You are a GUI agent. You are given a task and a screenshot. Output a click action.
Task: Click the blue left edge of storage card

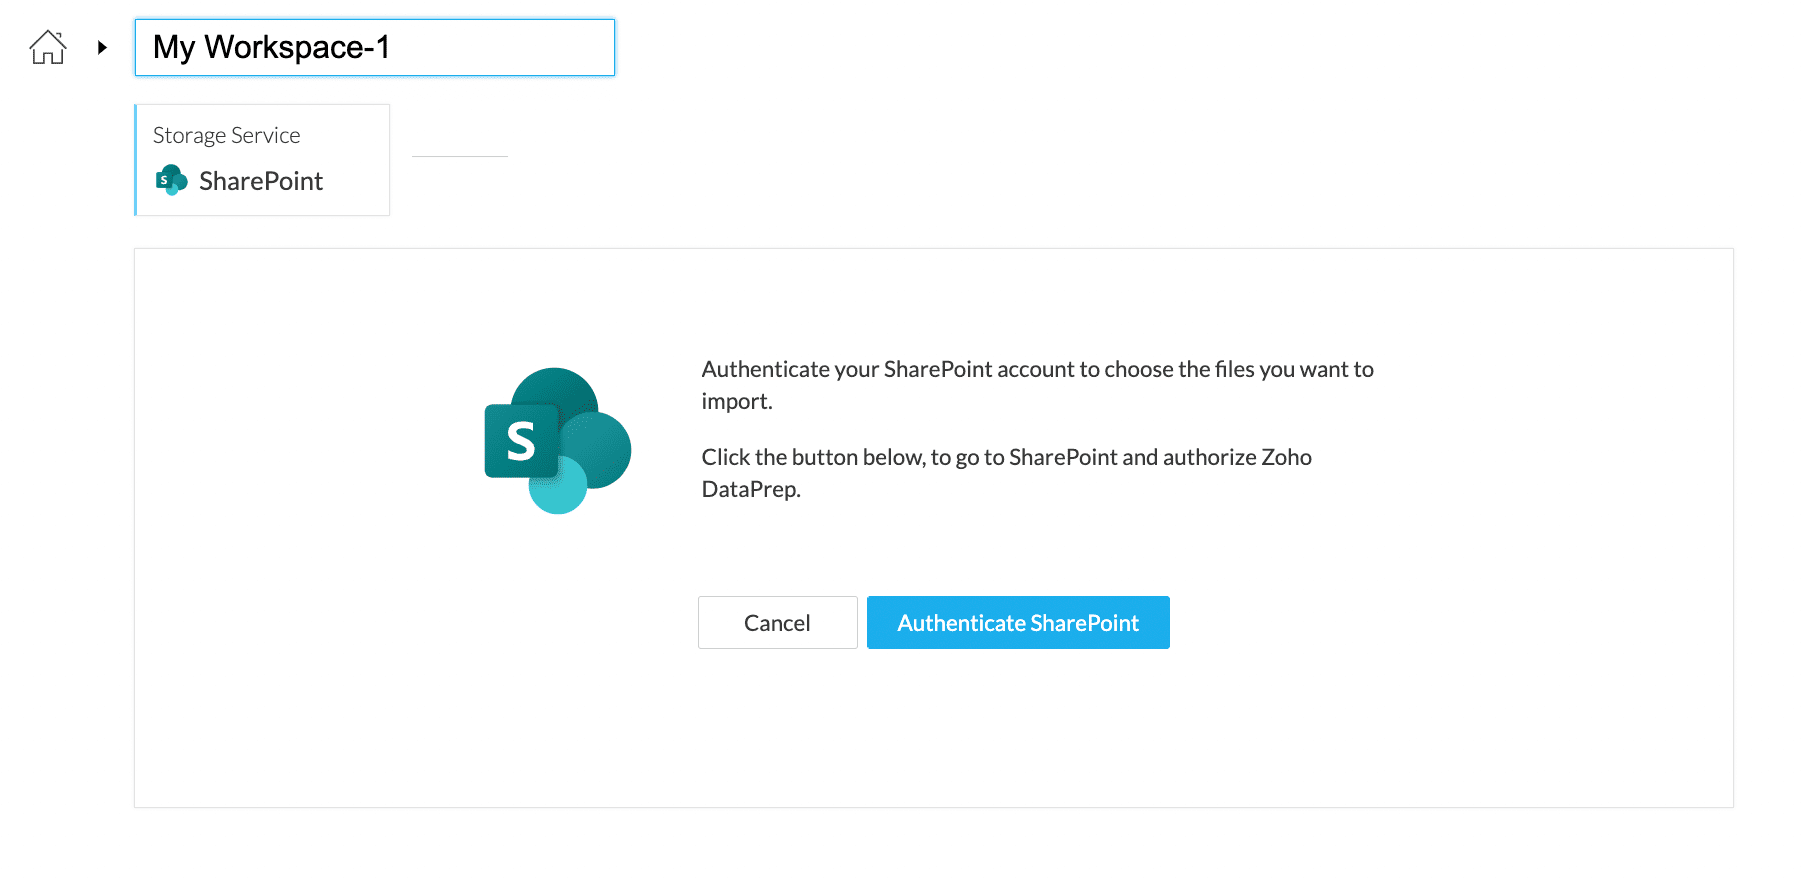136,160
